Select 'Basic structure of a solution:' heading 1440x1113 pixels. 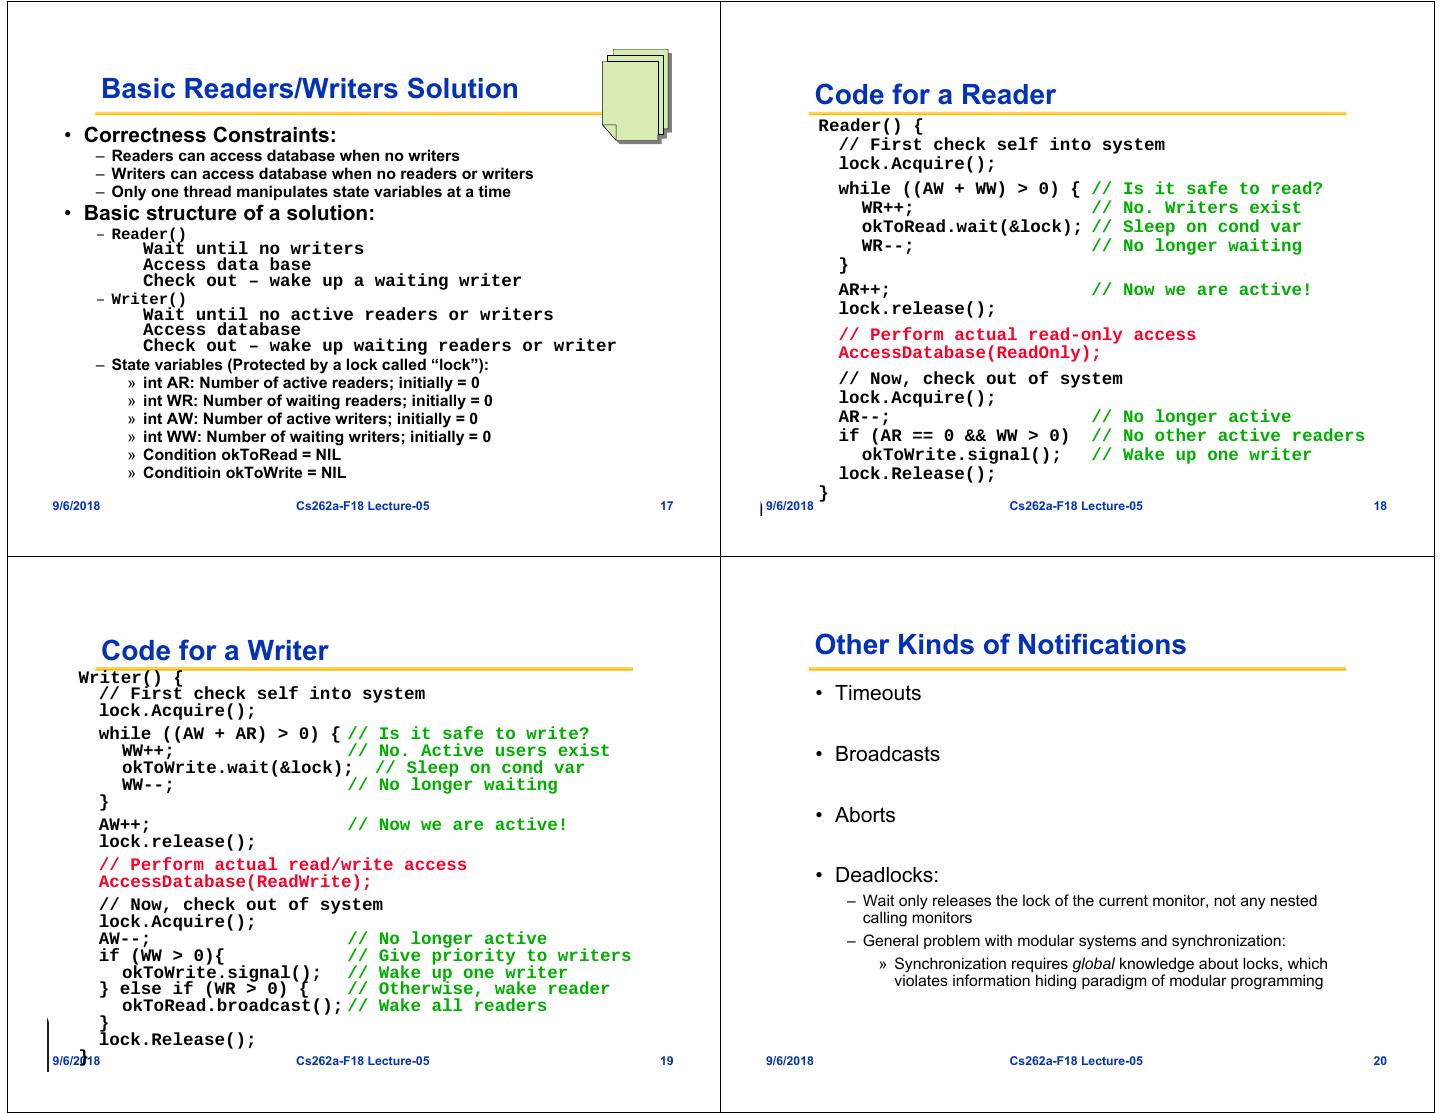click(x=229, y=213)
